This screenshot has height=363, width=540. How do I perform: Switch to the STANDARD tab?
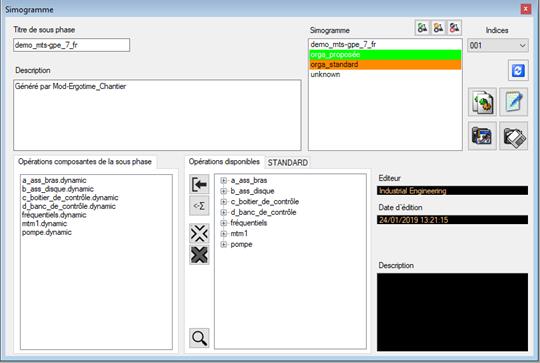point(288,163)
